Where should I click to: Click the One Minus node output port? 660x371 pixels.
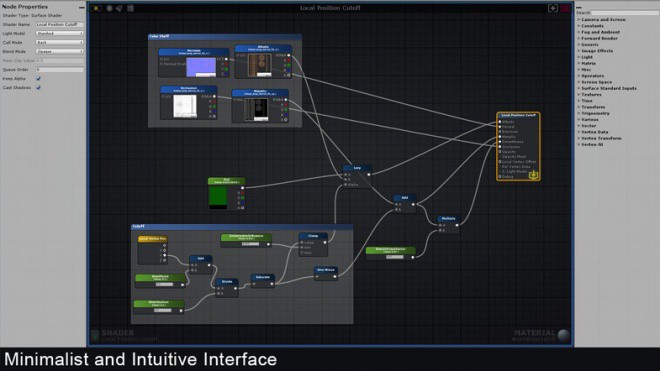pos(335,277)
